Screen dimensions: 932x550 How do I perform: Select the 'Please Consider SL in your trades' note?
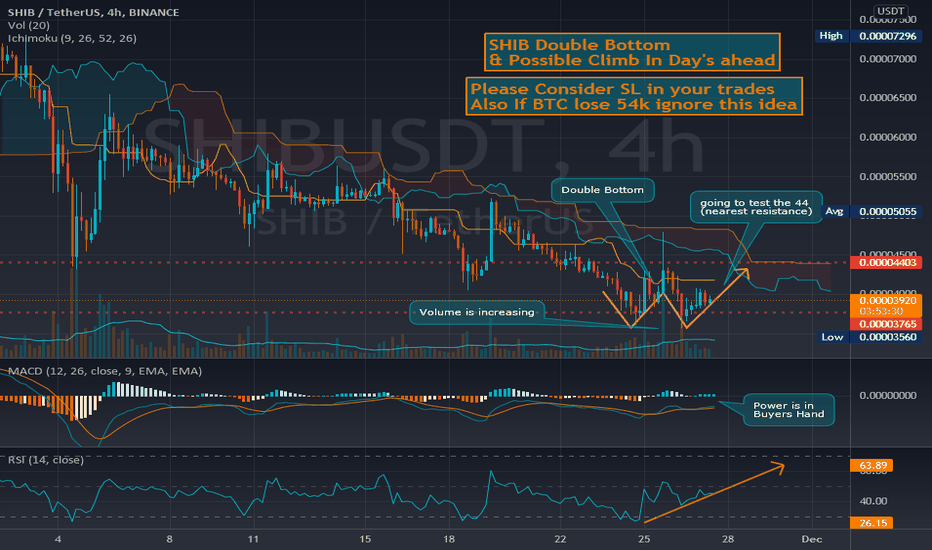click(634, 96)
